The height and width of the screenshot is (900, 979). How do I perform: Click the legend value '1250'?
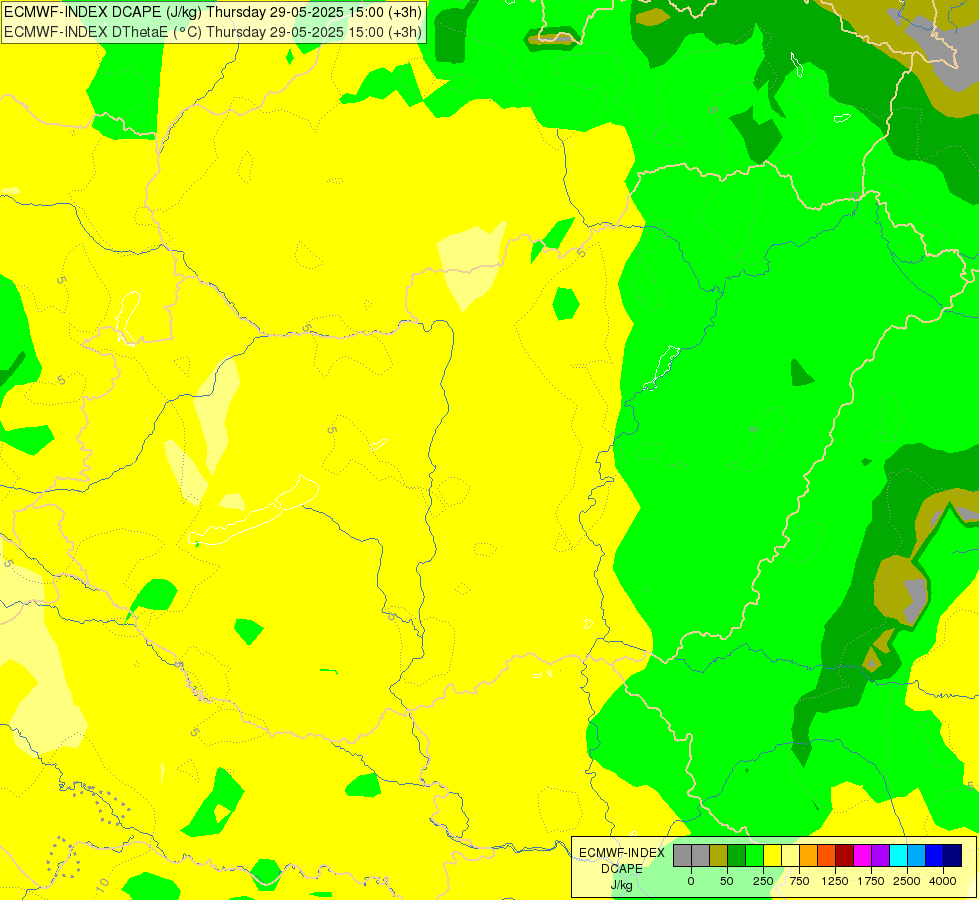[x=835, y=881]
